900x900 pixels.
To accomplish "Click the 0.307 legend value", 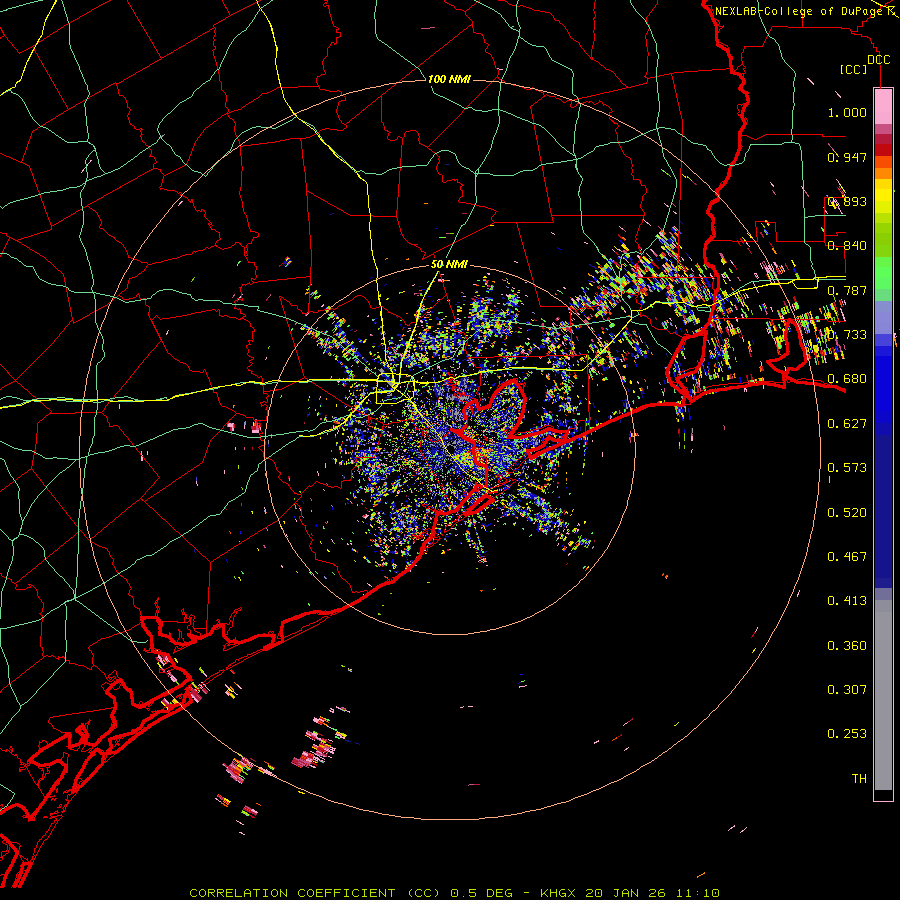I will [x=847, y=689].
